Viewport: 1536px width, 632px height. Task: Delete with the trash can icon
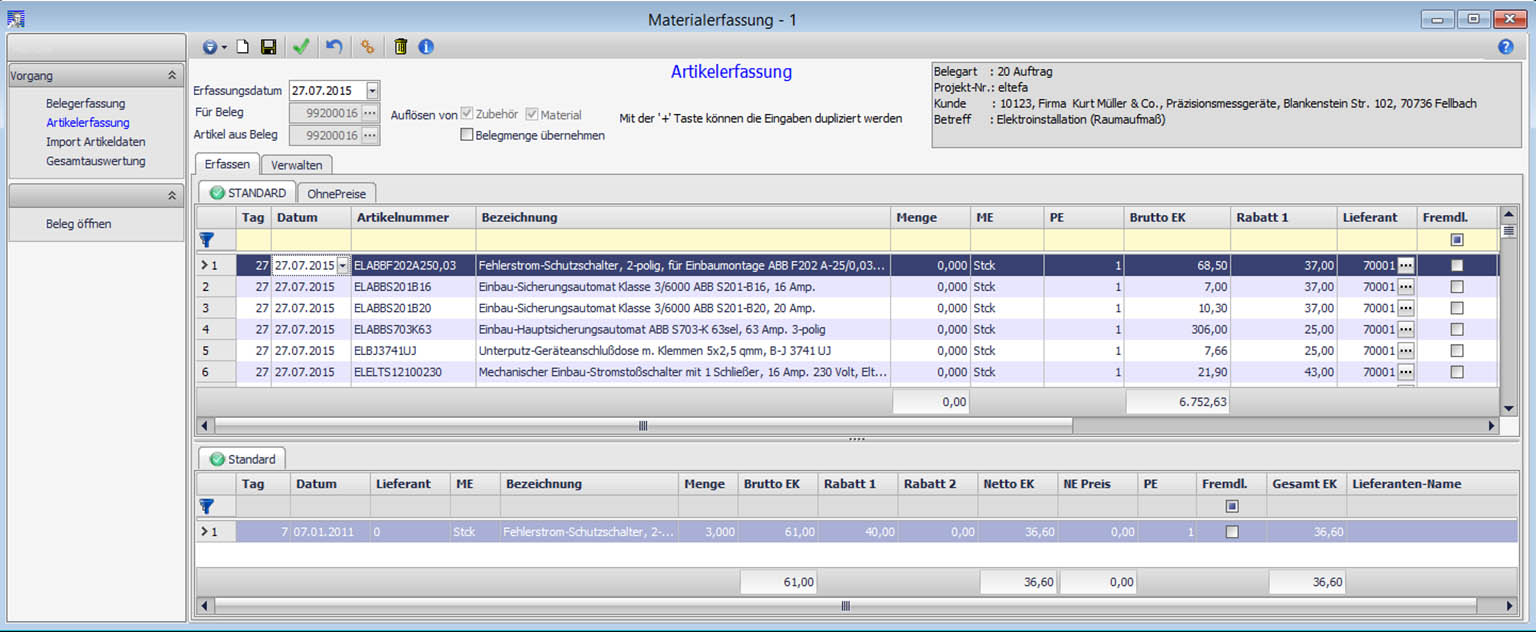click(400, 47)
